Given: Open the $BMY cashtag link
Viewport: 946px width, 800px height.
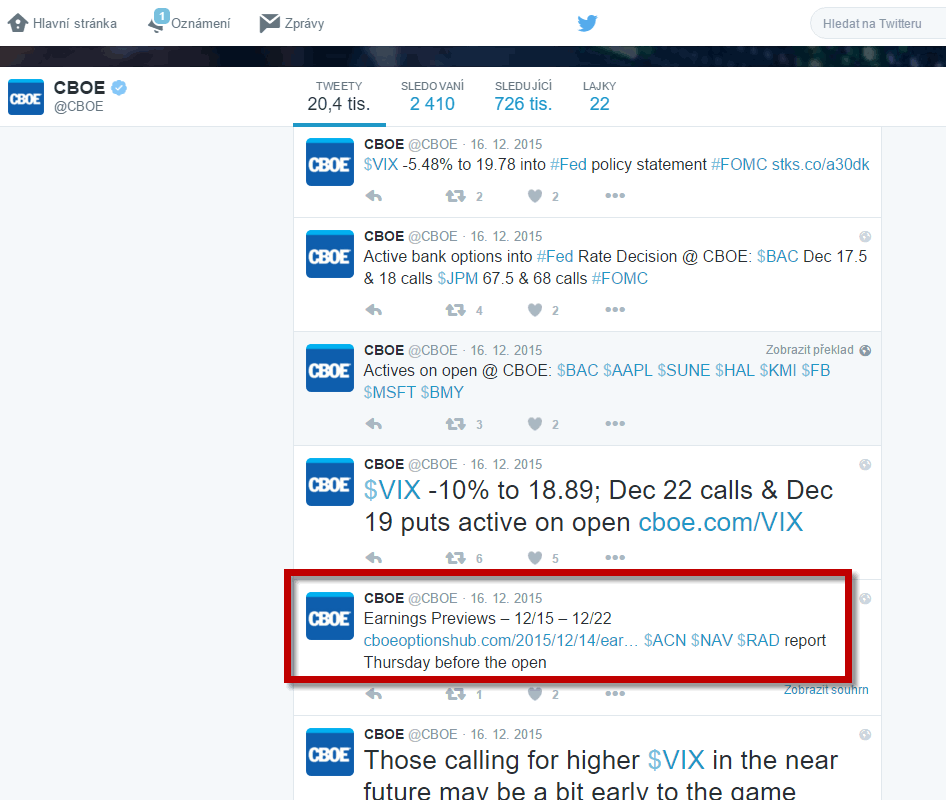Looking at the screenshot, I should [442, 393].
